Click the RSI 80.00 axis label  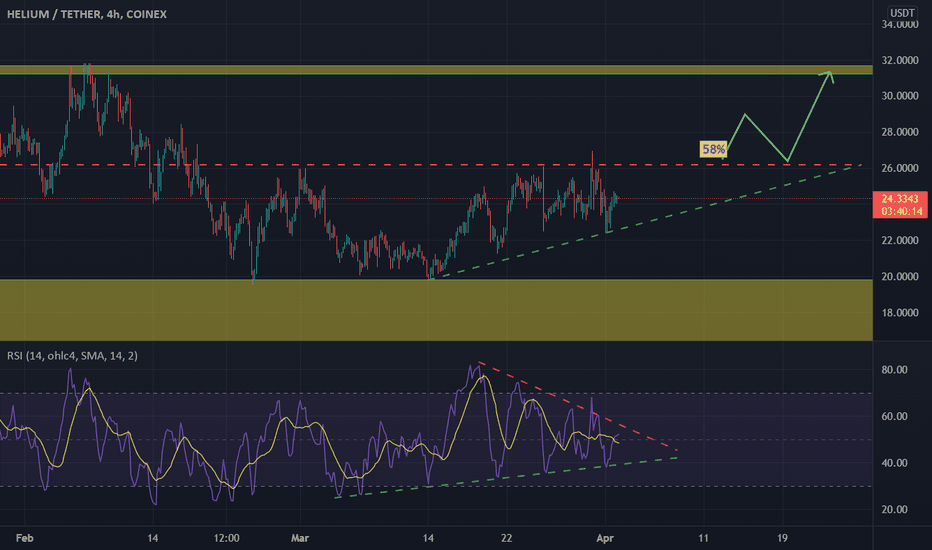[894, 370]
